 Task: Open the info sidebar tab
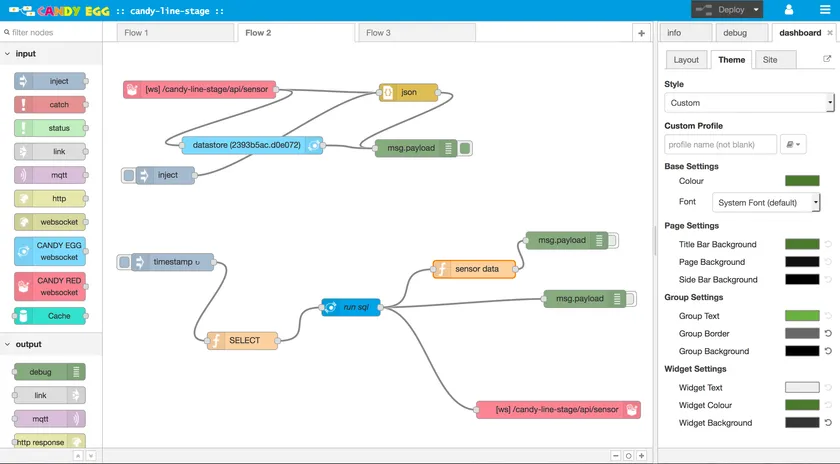pyautogui.click(x=685, y=33)
